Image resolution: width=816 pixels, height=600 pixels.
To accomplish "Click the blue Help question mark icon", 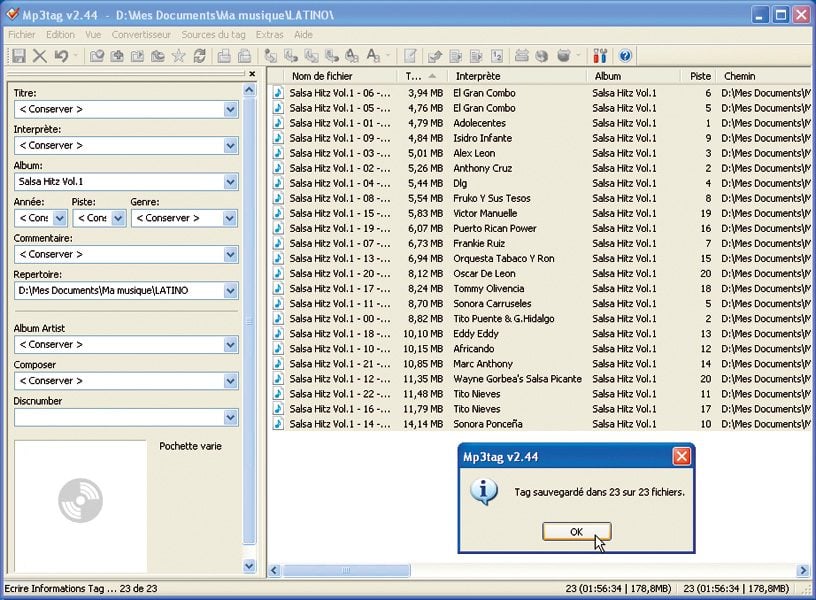I will coord(626,56).
